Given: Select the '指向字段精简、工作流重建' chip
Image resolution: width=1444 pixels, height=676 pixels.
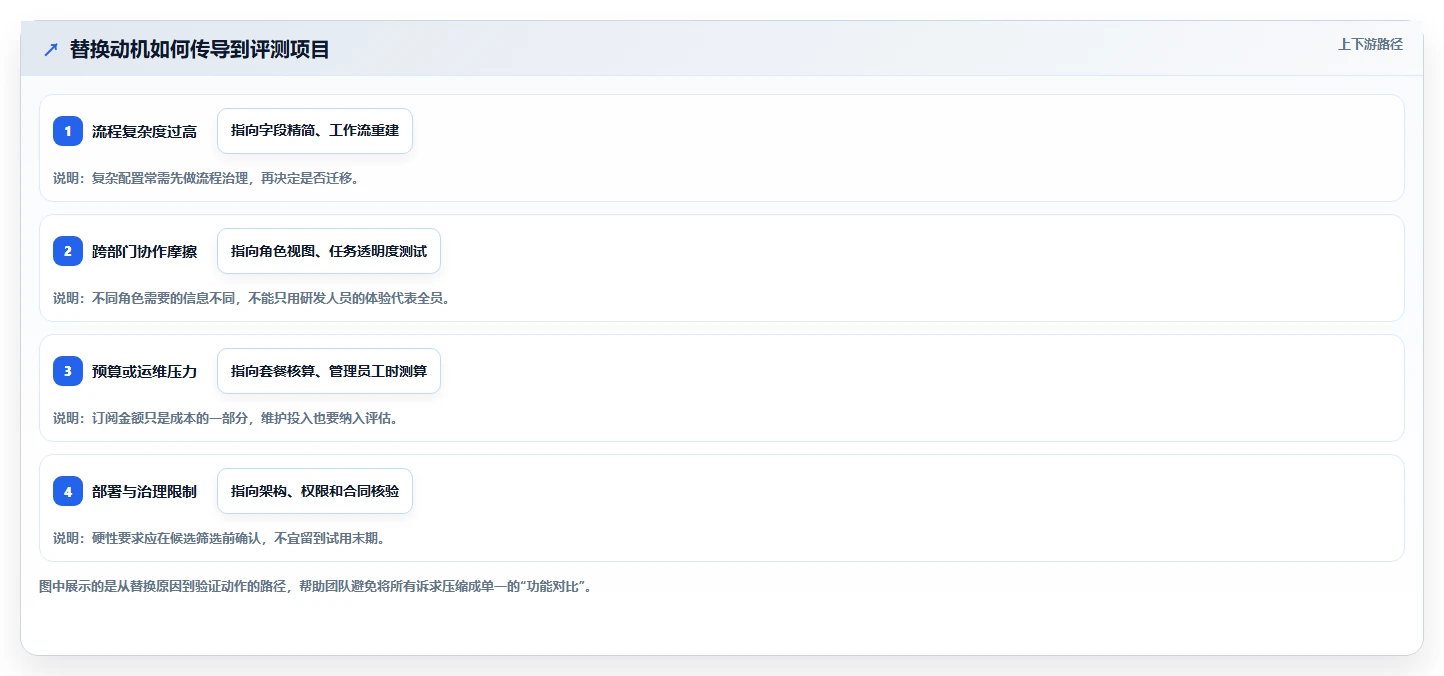Looking at the screenshot, I should [x=315, y=131].
